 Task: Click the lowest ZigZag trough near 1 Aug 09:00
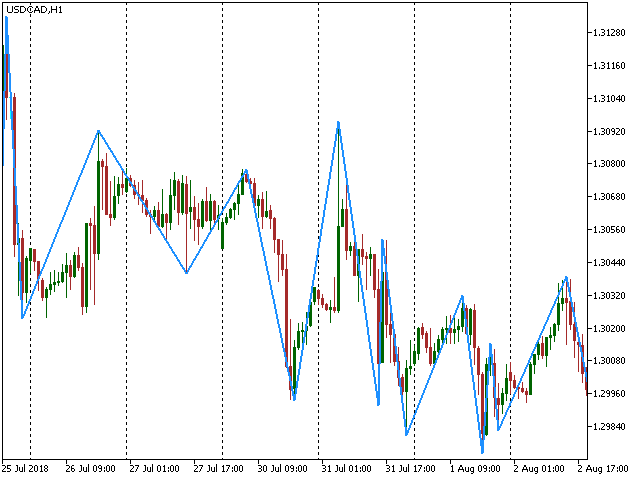[x=482, y=452]
